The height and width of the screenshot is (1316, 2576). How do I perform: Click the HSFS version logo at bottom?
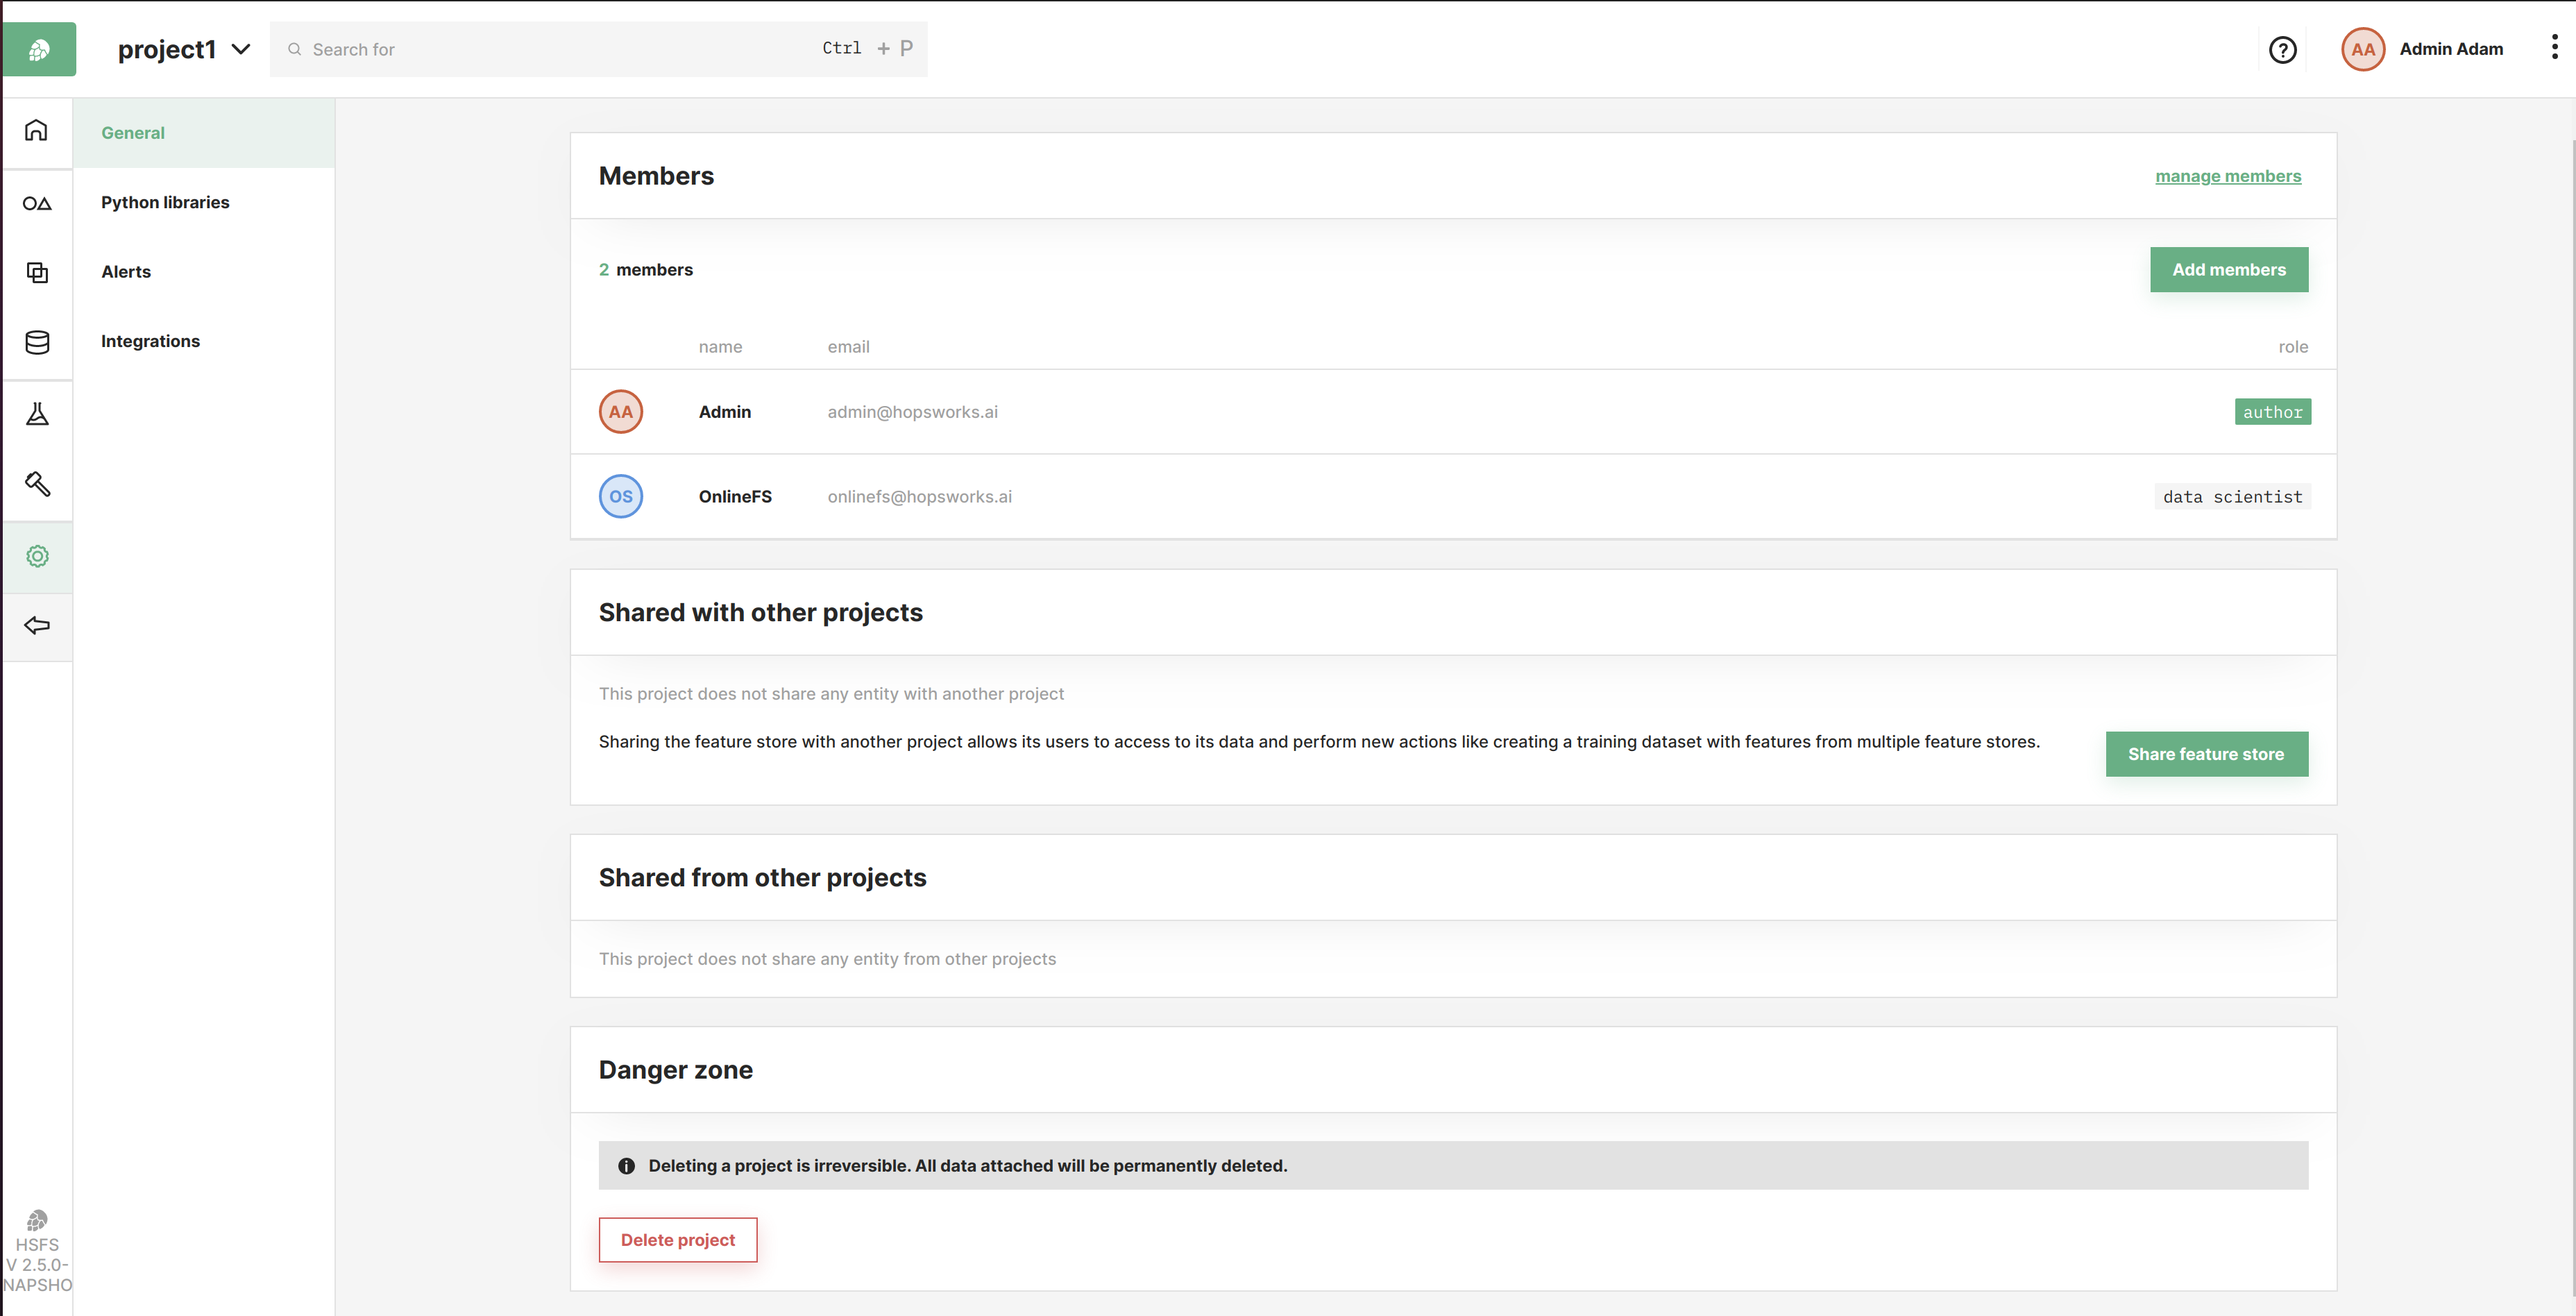coord(37,1220)
